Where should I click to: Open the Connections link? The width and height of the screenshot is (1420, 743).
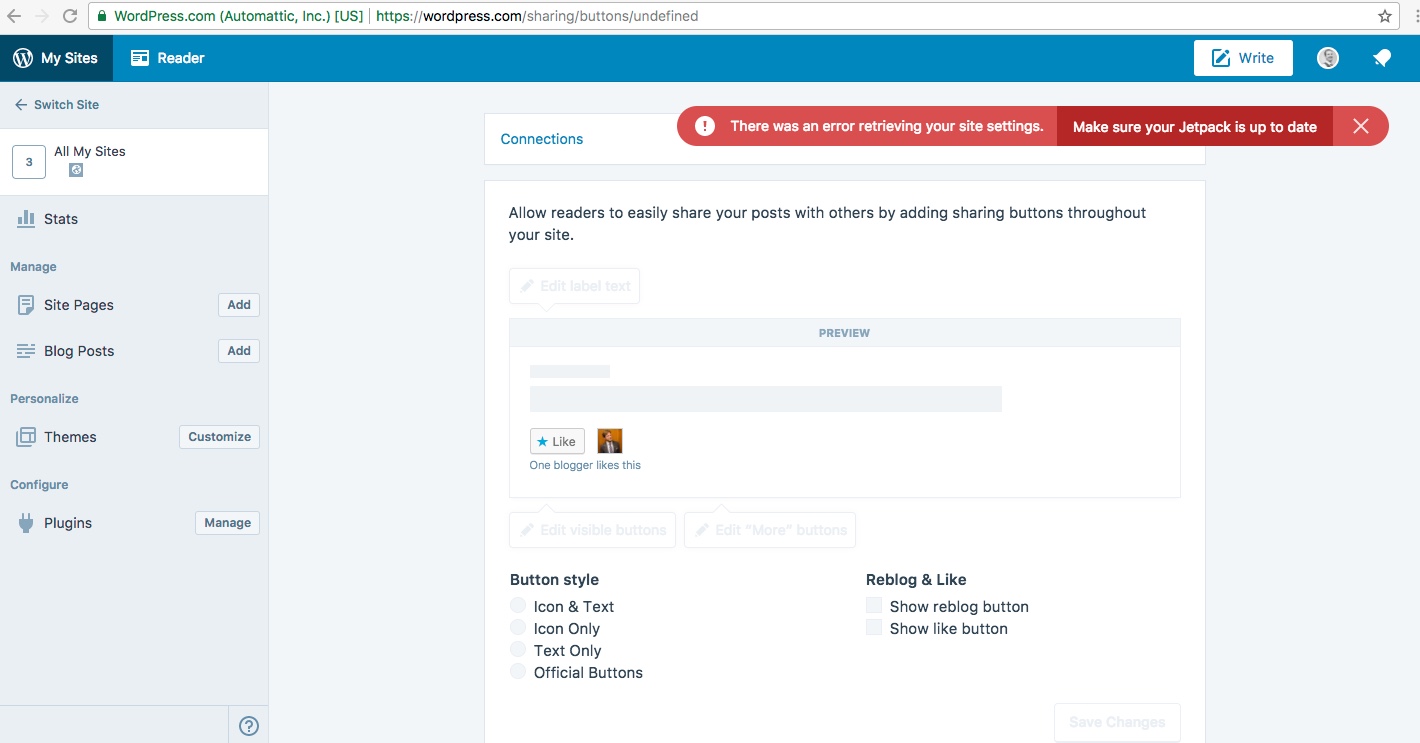[542, 139]
